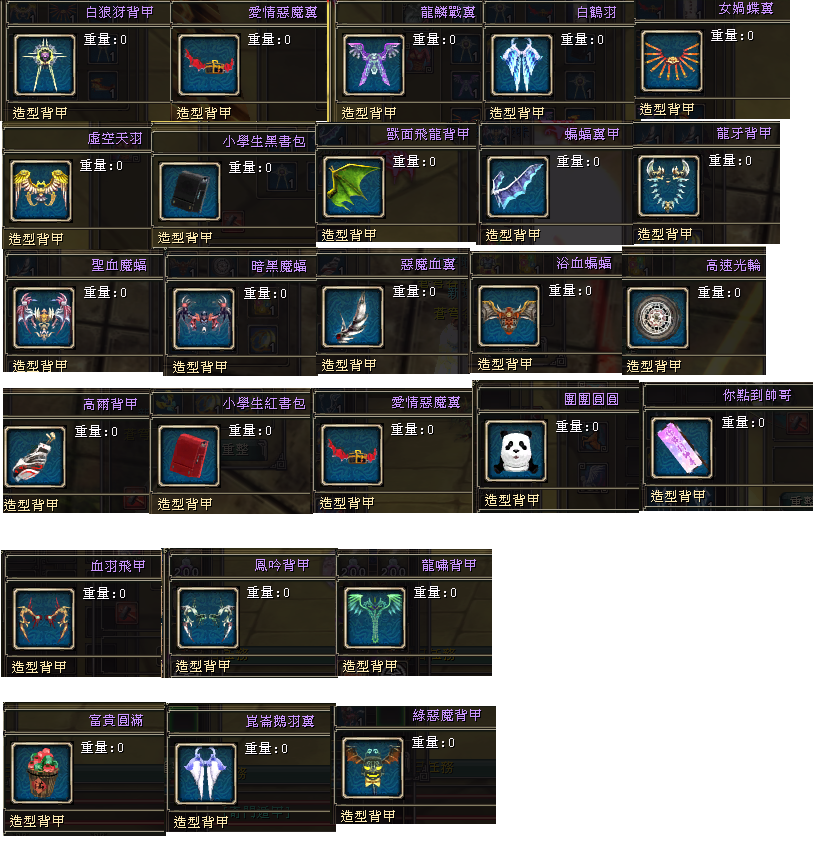The height and width of the screenshot is (845, 818).
Task: Click the 惡魔血翼 item name label
Action: [428, 264]
